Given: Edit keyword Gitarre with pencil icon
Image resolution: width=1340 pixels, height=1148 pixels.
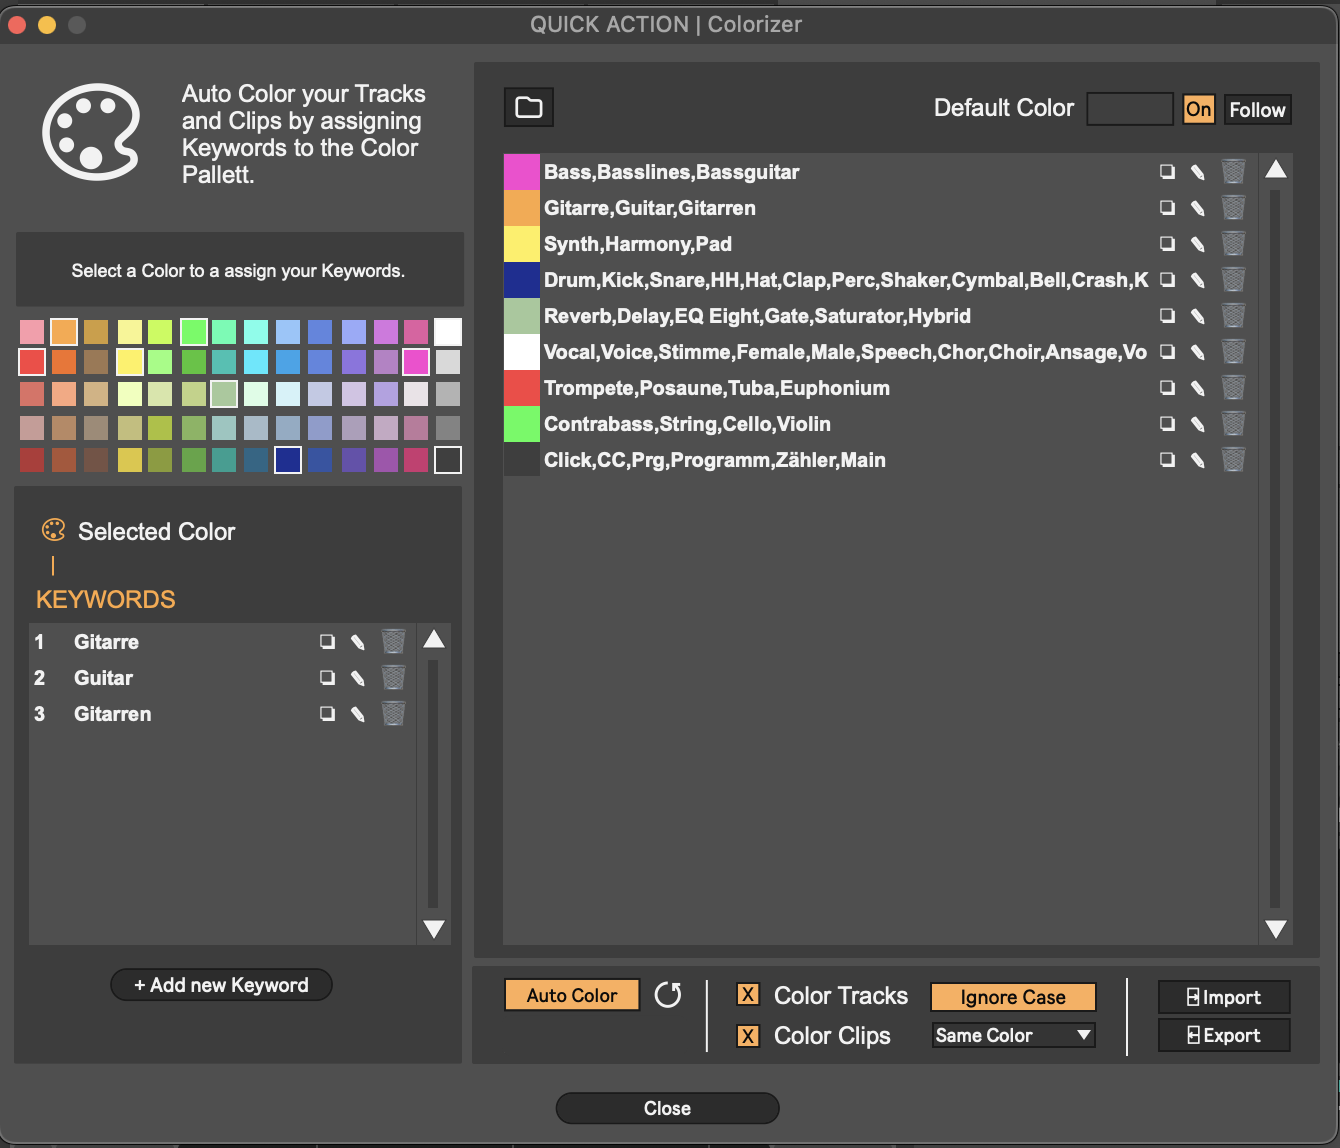Looking at the screenshot, I should coord(357,642).
